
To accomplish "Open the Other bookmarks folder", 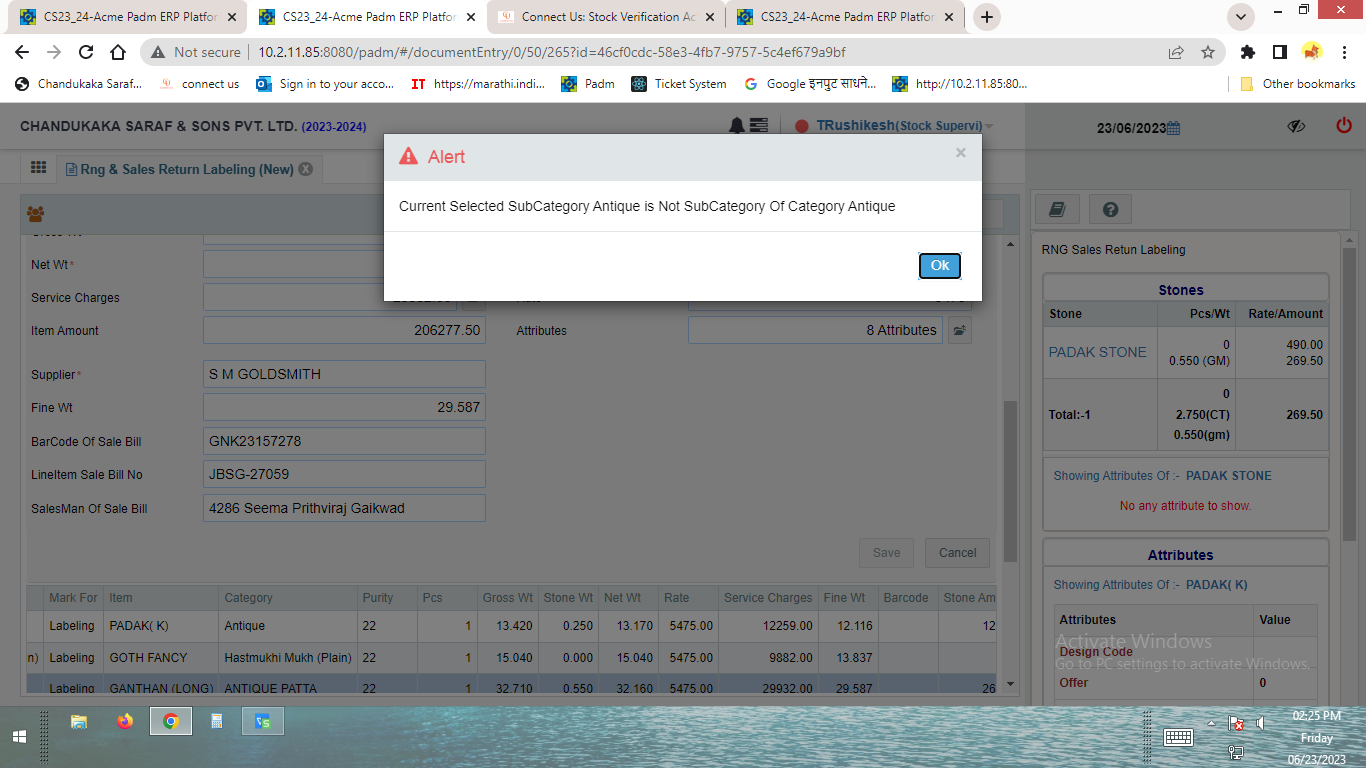I will [1297, 84].
